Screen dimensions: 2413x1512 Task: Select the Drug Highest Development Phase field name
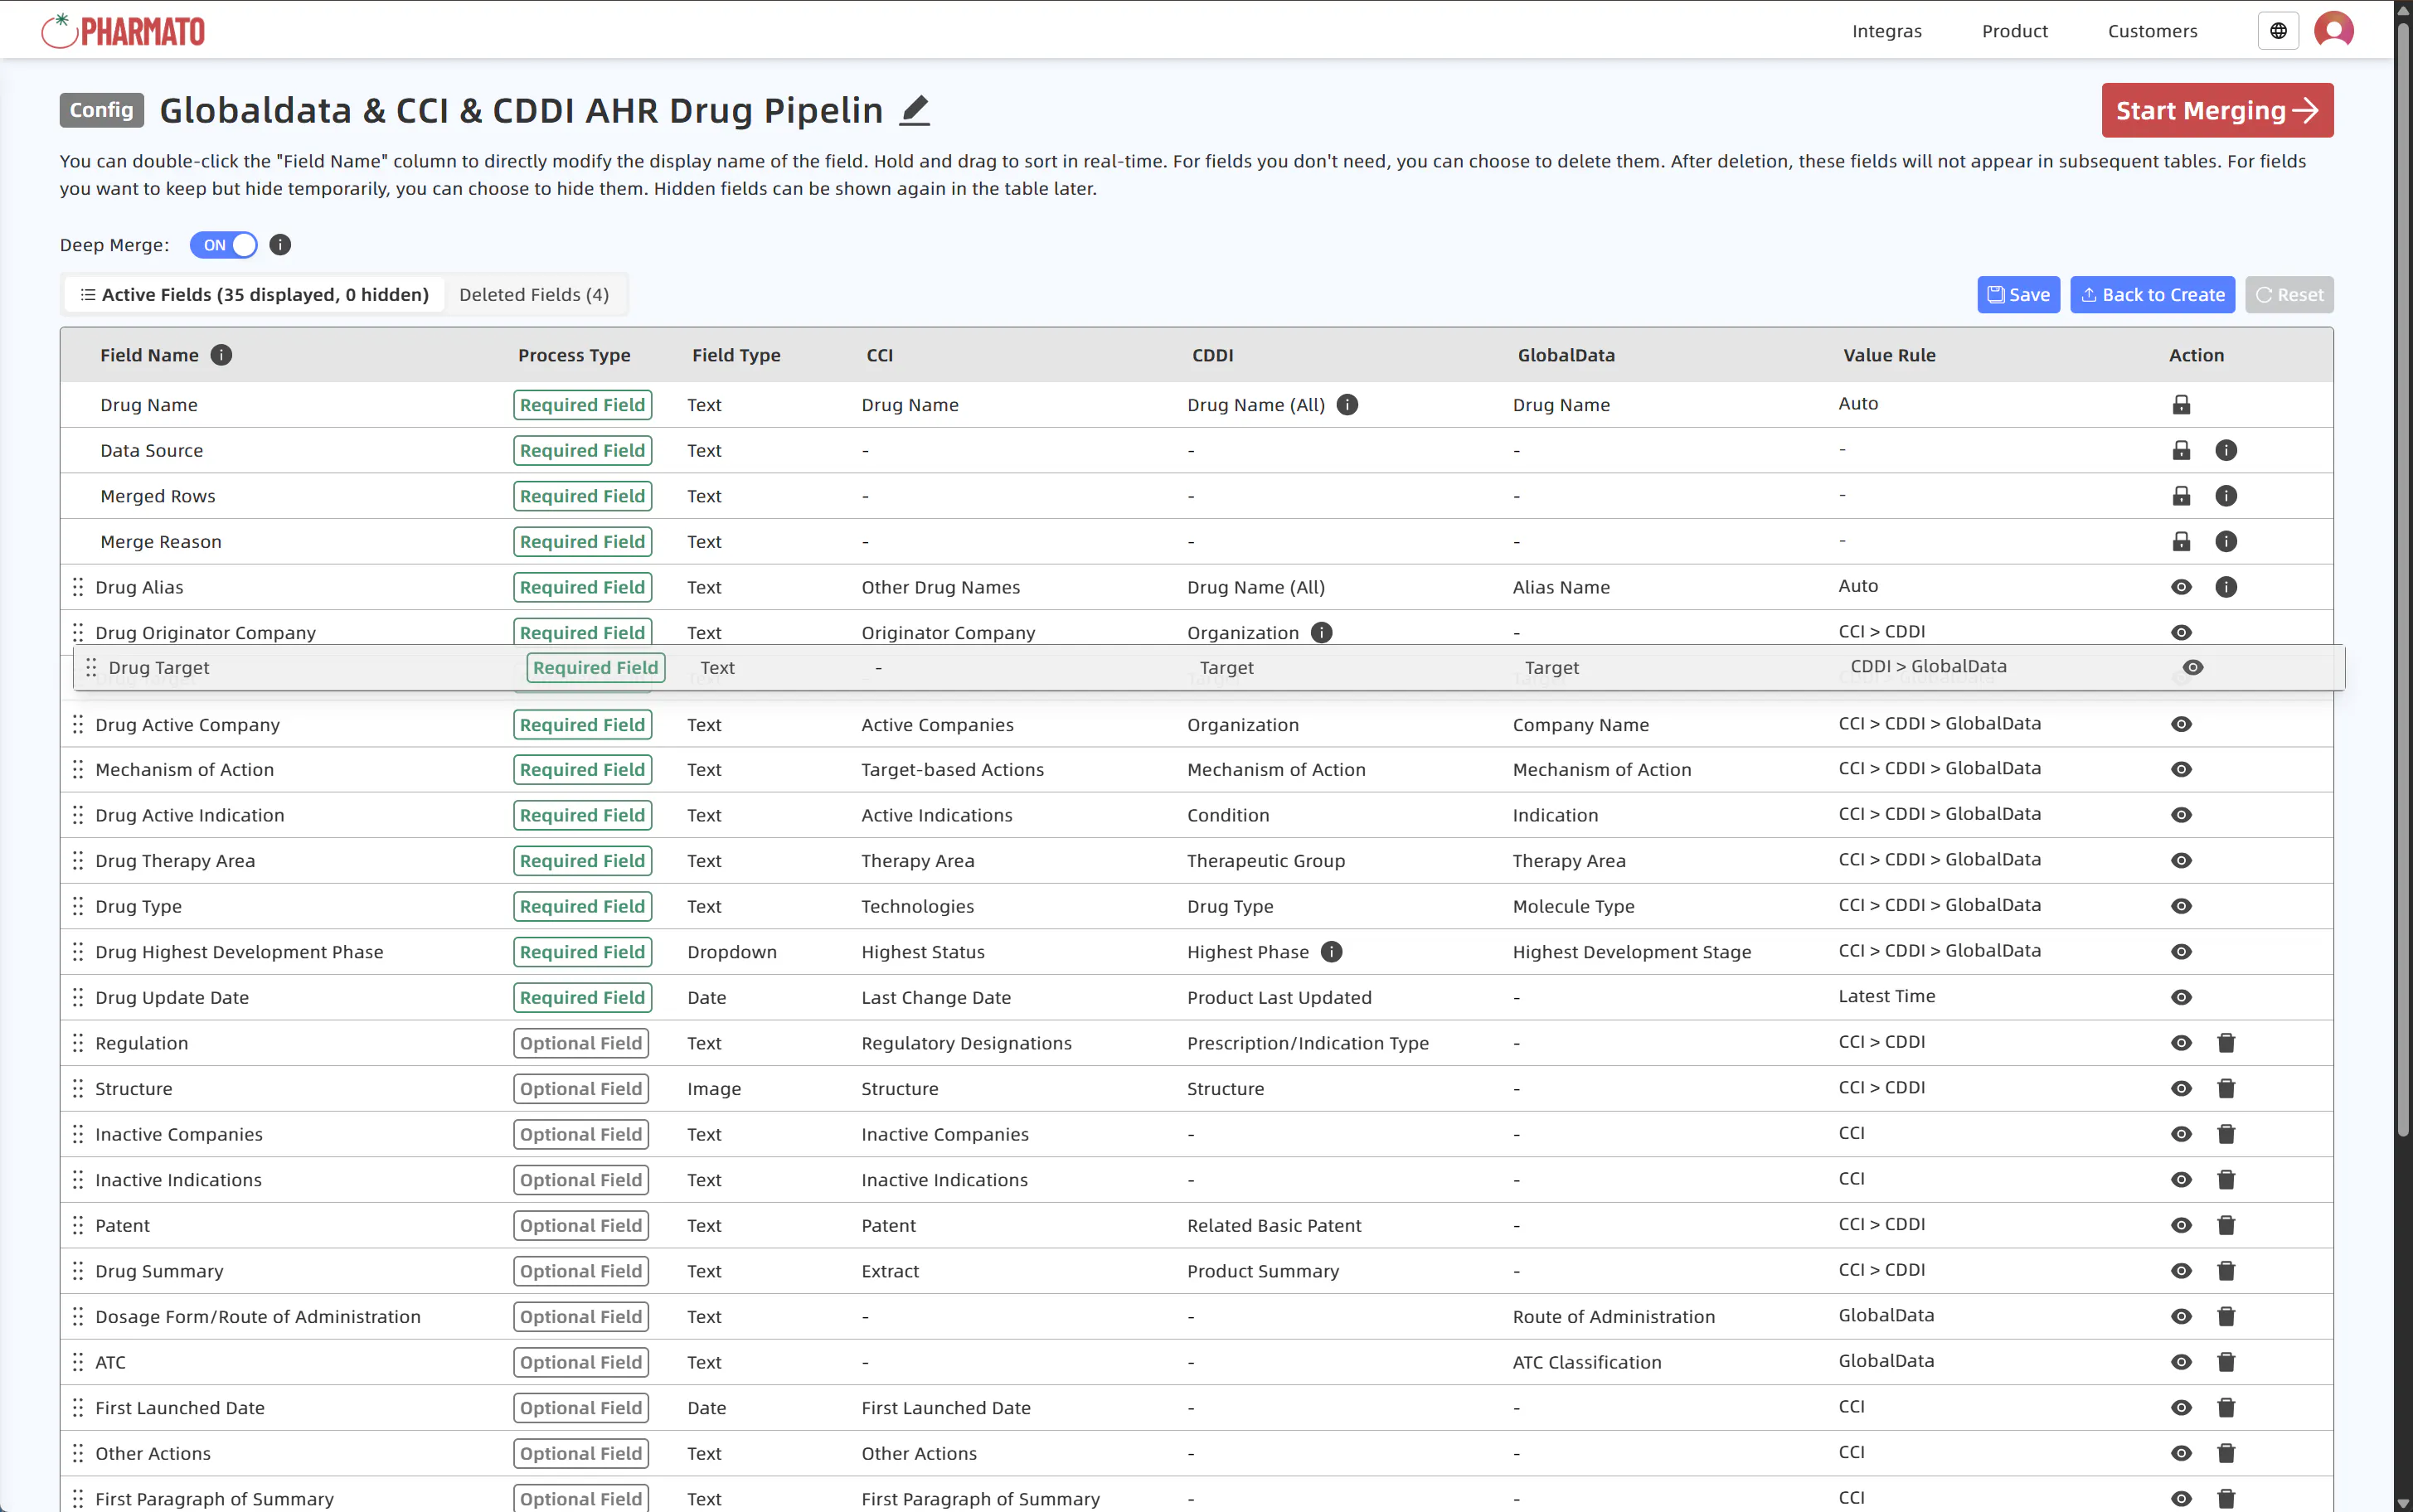pyautogui.click(x=239, y=952)
